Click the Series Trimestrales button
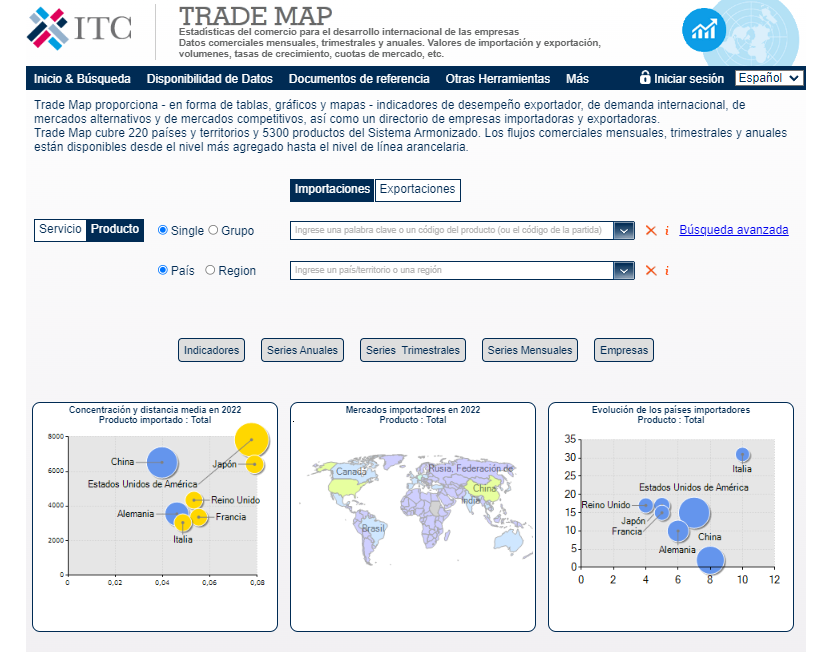 [413, 350]
